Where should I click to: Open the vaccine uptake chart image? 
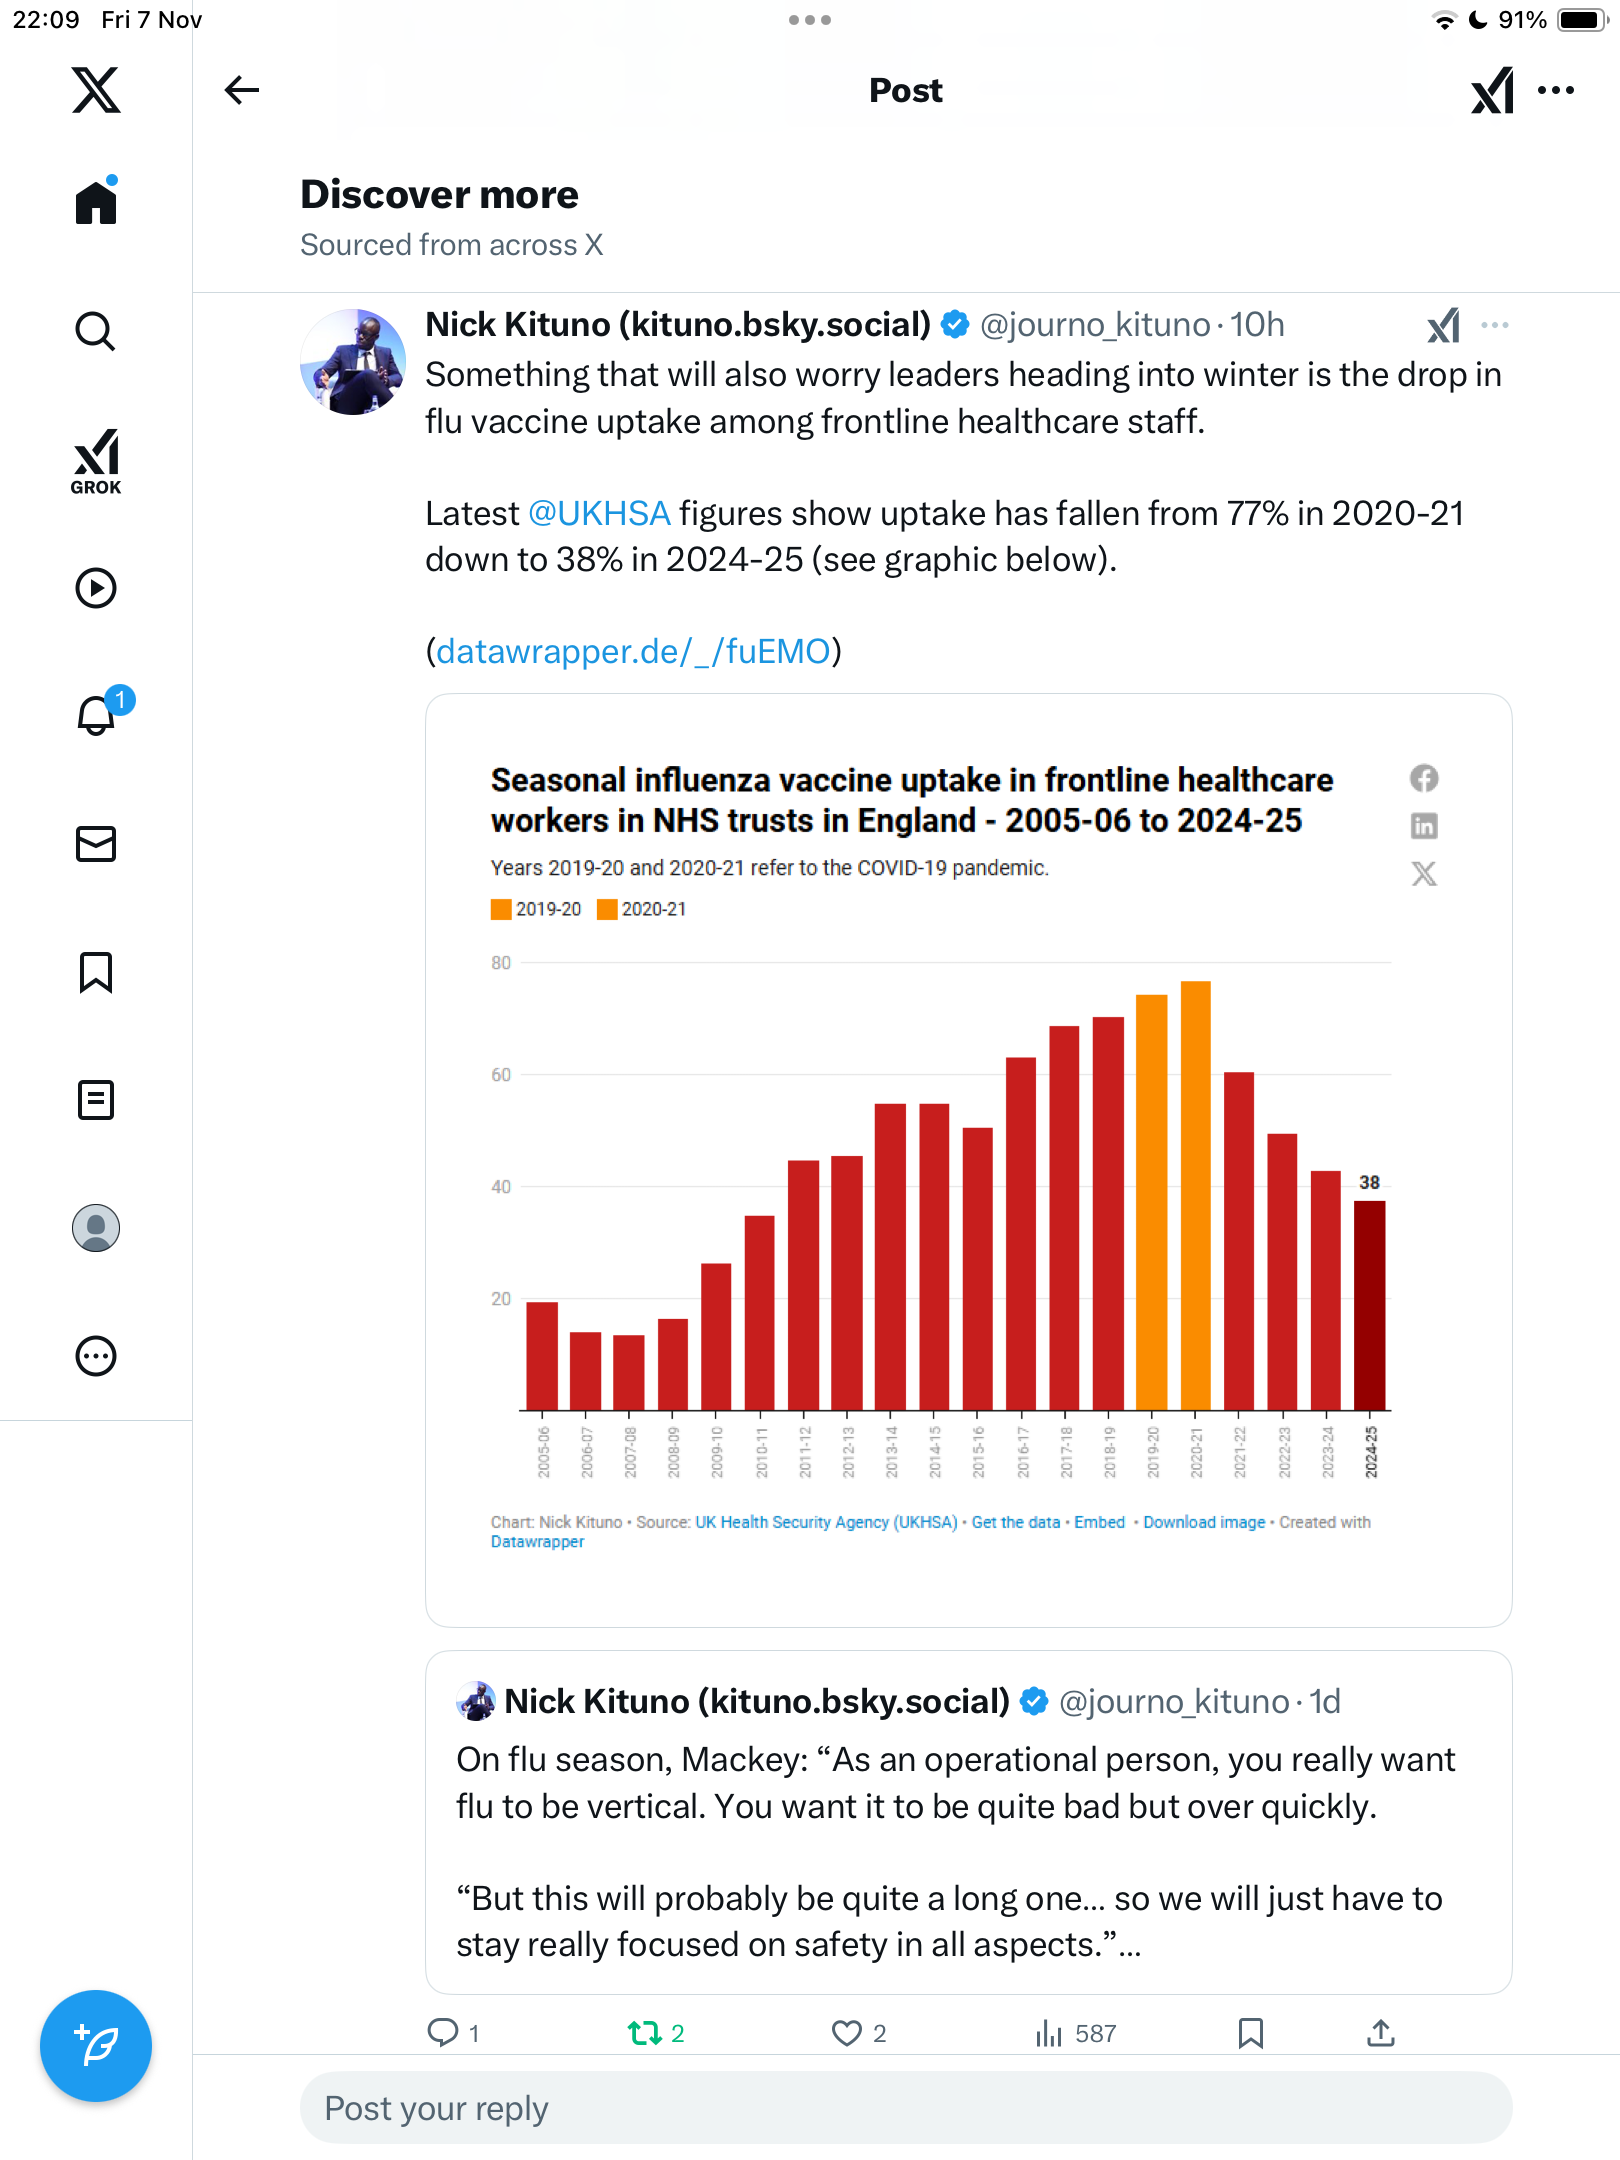tap(968, 1160)
